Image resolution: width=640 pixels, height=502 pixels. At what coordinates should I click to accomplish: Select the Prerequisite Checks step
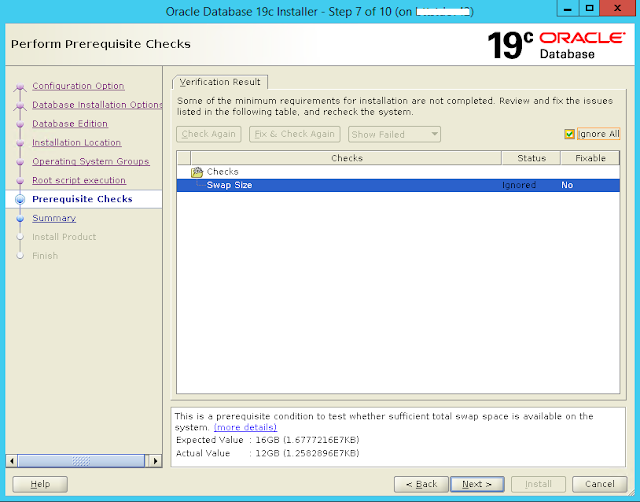click(82, 199)
